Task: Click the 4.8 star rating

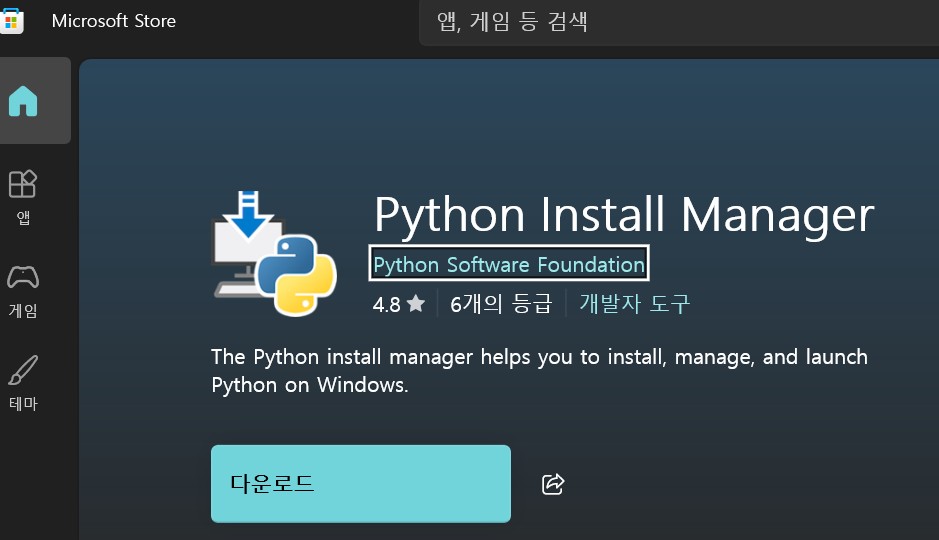Action: [399, 304]
